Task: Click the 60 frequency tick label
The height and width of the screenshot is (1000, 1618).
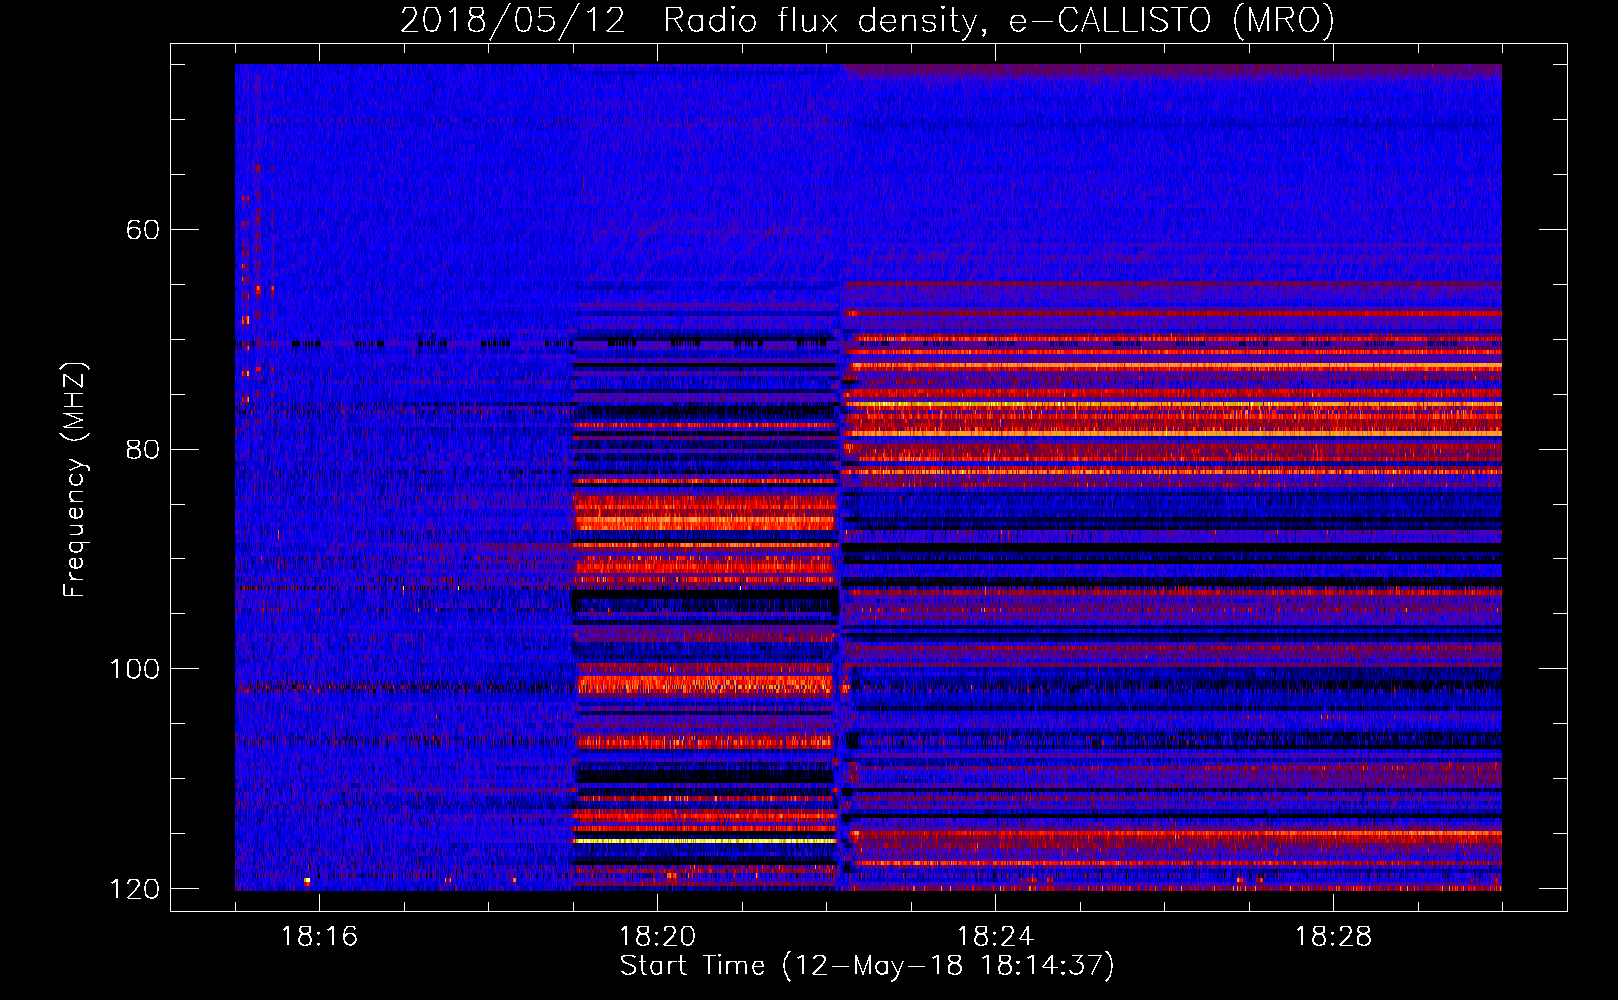Action: [x=143, y=230]
